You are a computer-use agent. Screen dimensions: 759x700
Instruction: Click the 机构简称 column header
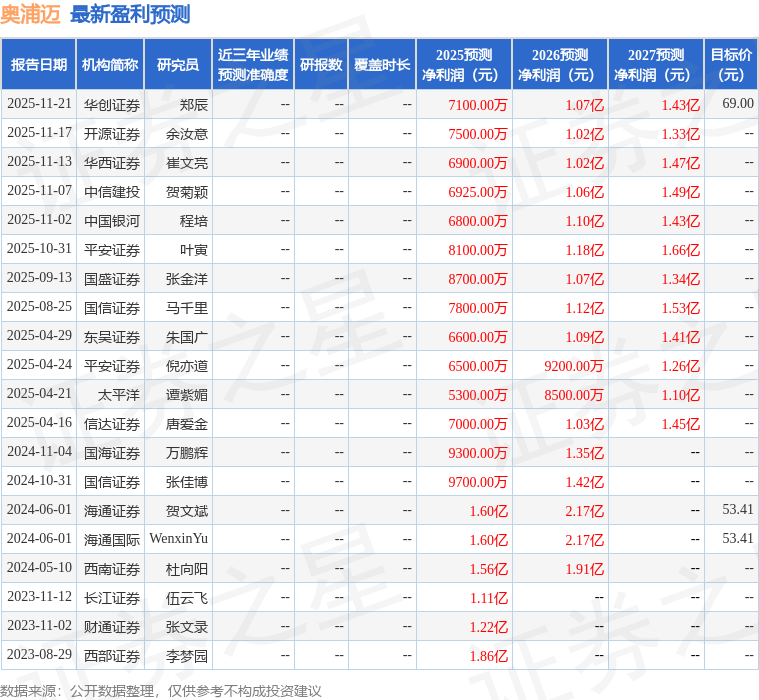click(x=110, y=65)
